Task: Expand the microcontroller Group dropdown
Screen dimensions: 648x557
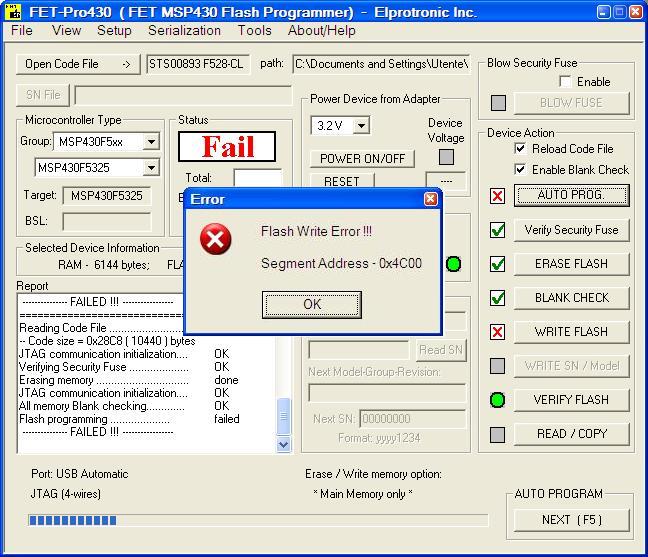Action: [151, 142]
